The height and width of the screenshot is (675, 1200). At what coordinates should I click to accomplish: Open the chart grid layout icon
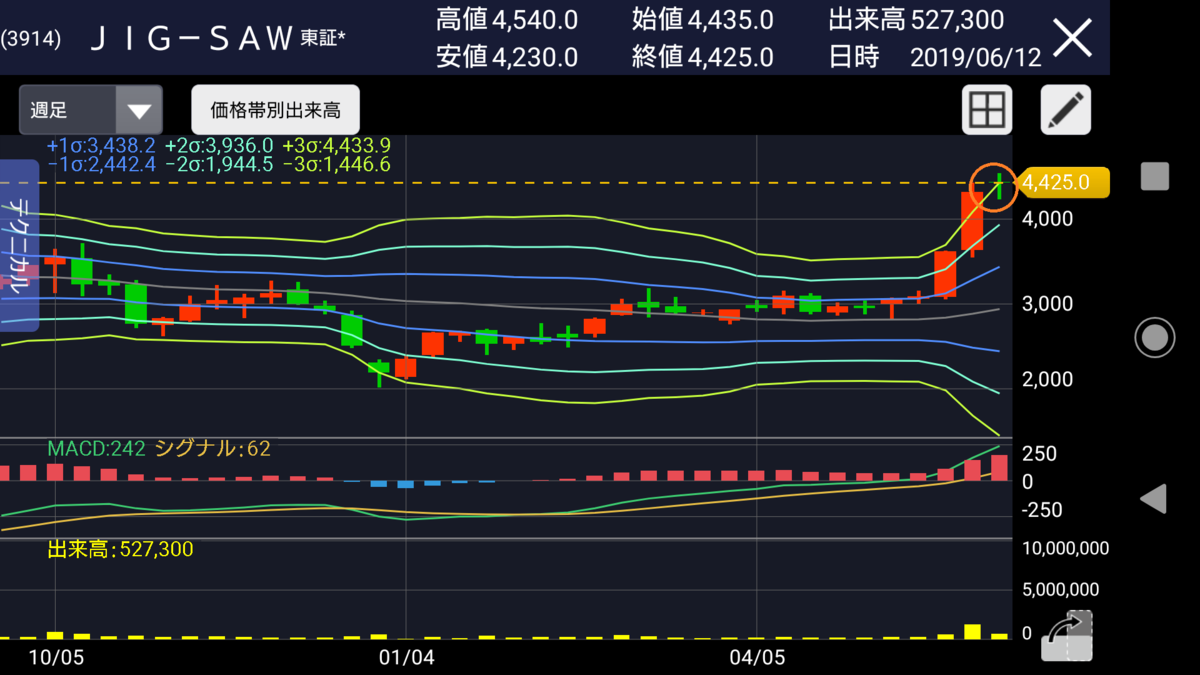tap(987, 110)
